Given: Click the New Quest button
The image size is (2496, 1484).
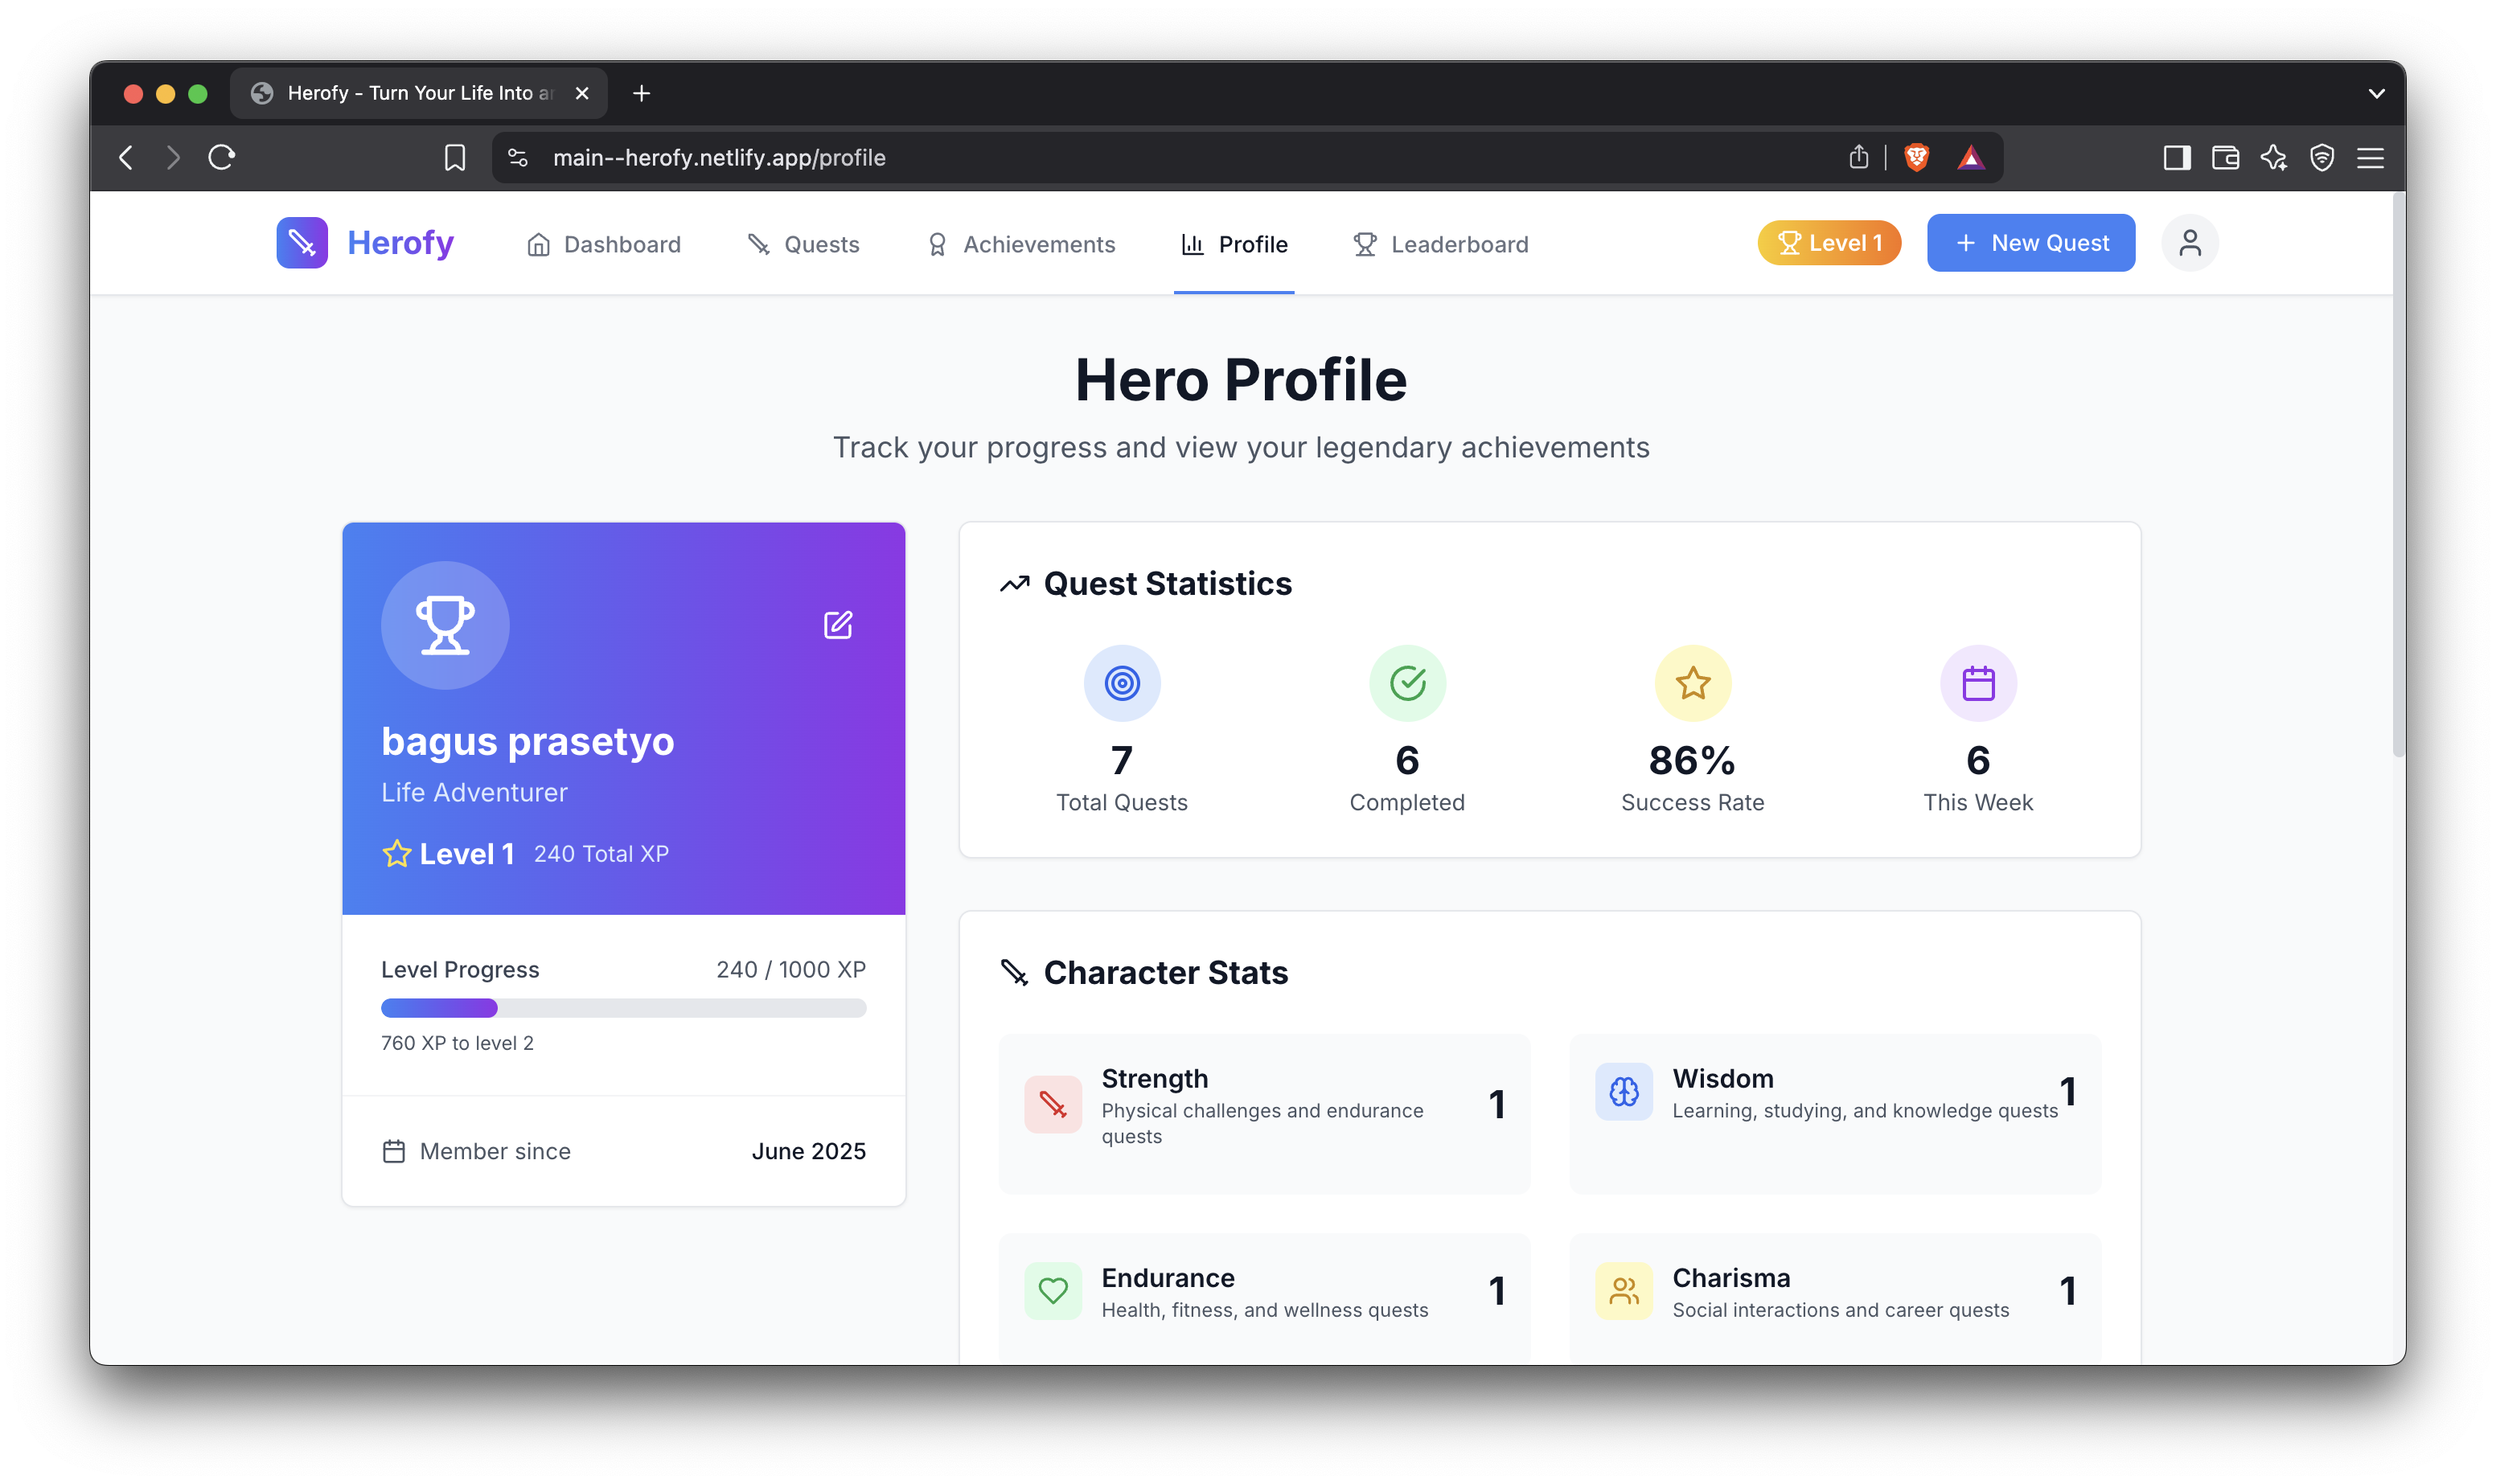Looking at the screenshot, I should [x=2030, y=243].
